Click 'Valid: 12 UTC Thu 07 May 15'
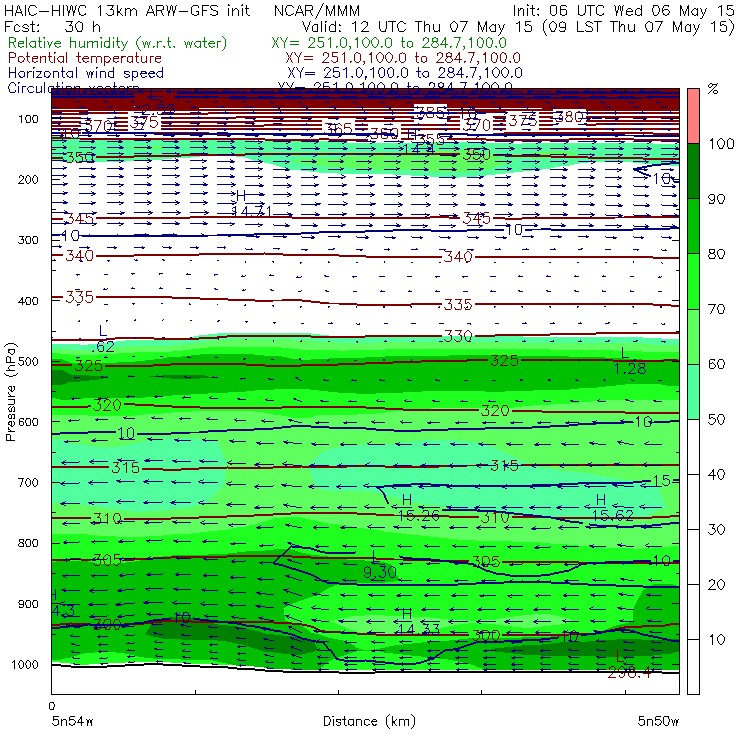740x740 pixels. click(x=417, y=26)
